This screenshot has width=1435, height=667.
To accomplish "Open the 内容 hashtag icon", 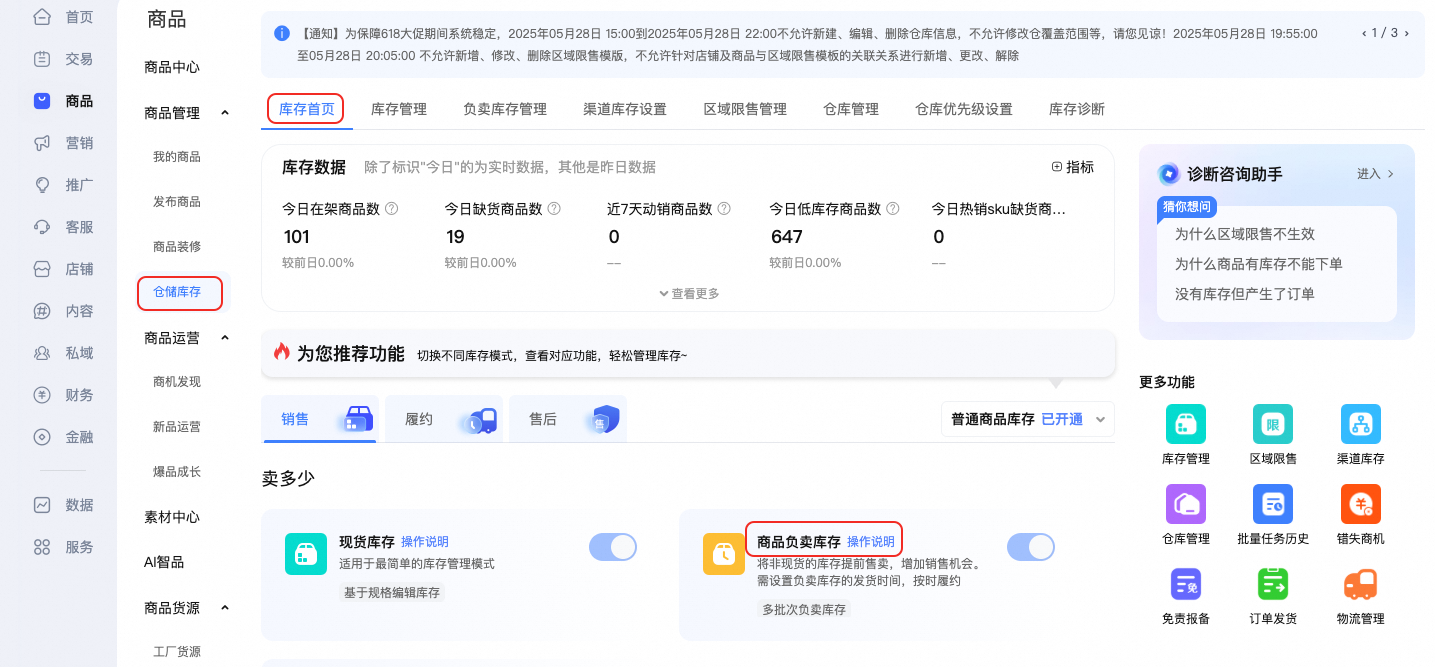I will [x=42, y=311].
